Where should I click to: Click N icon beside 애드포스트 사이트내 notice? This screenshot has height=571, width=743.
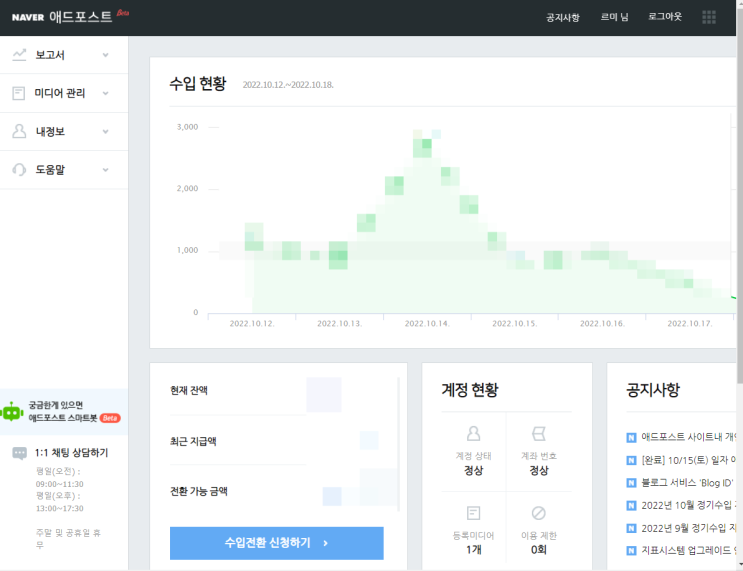631,437
